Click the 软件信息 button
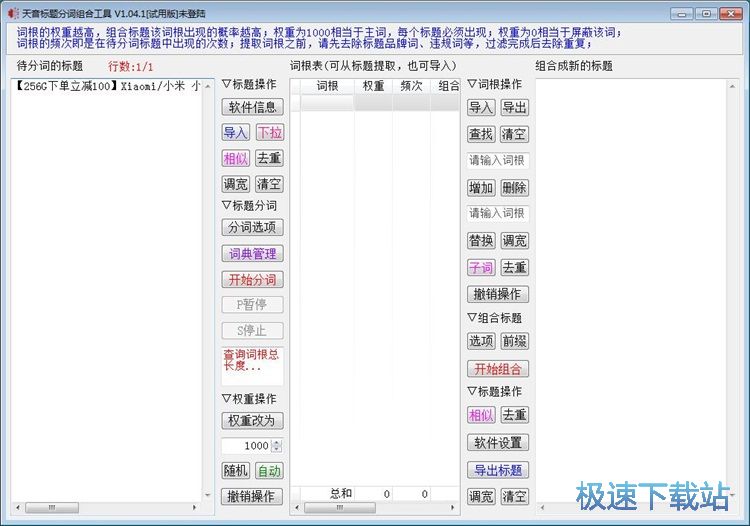 pos(252,107)
